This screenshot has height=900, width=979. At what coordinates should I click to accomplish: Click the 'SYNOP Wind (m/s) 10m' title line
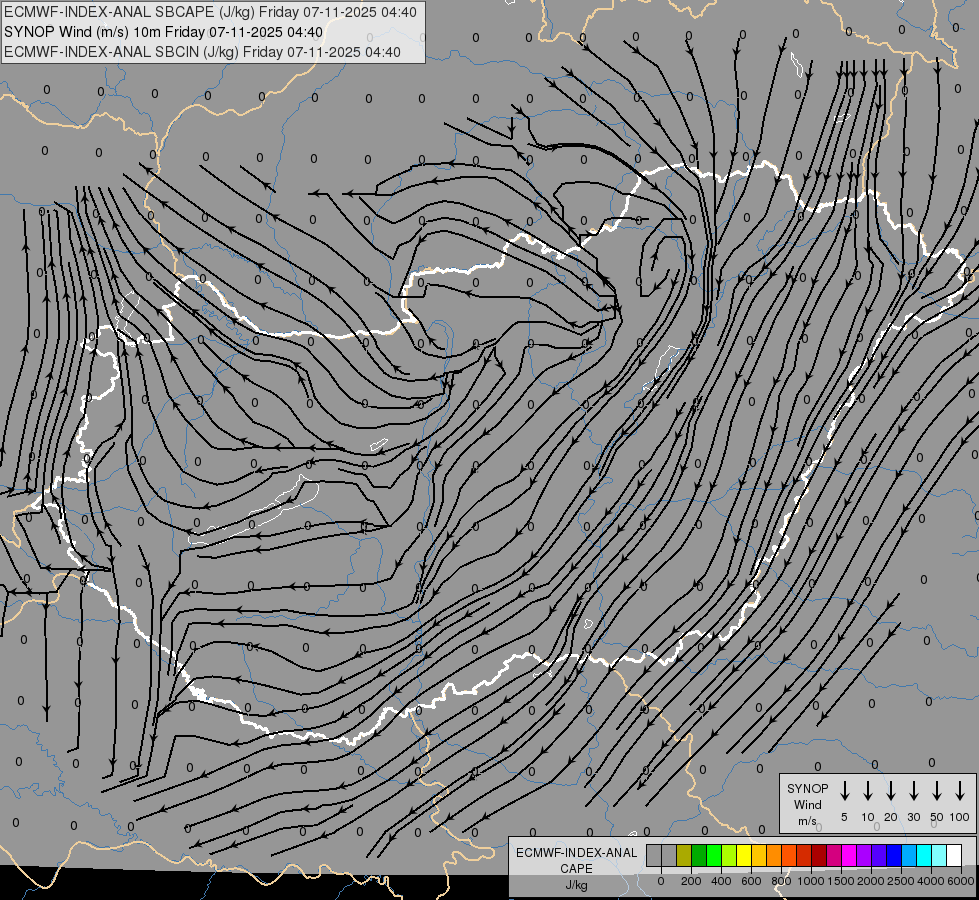pyautogui.click(x=163, y=32)
